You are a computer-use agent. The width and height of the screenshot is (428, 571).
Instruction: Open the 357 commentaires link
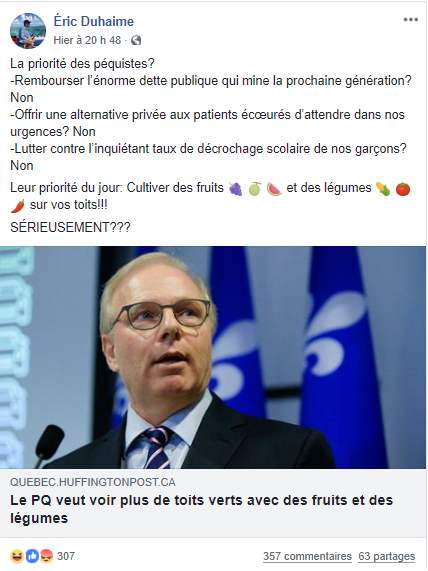[x=307, y=556]
